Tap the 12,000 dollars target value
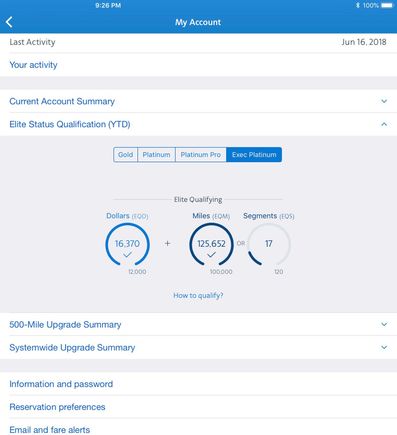Image resolution: width=397 pixels, height=435 pixels. tap(137, 272)
